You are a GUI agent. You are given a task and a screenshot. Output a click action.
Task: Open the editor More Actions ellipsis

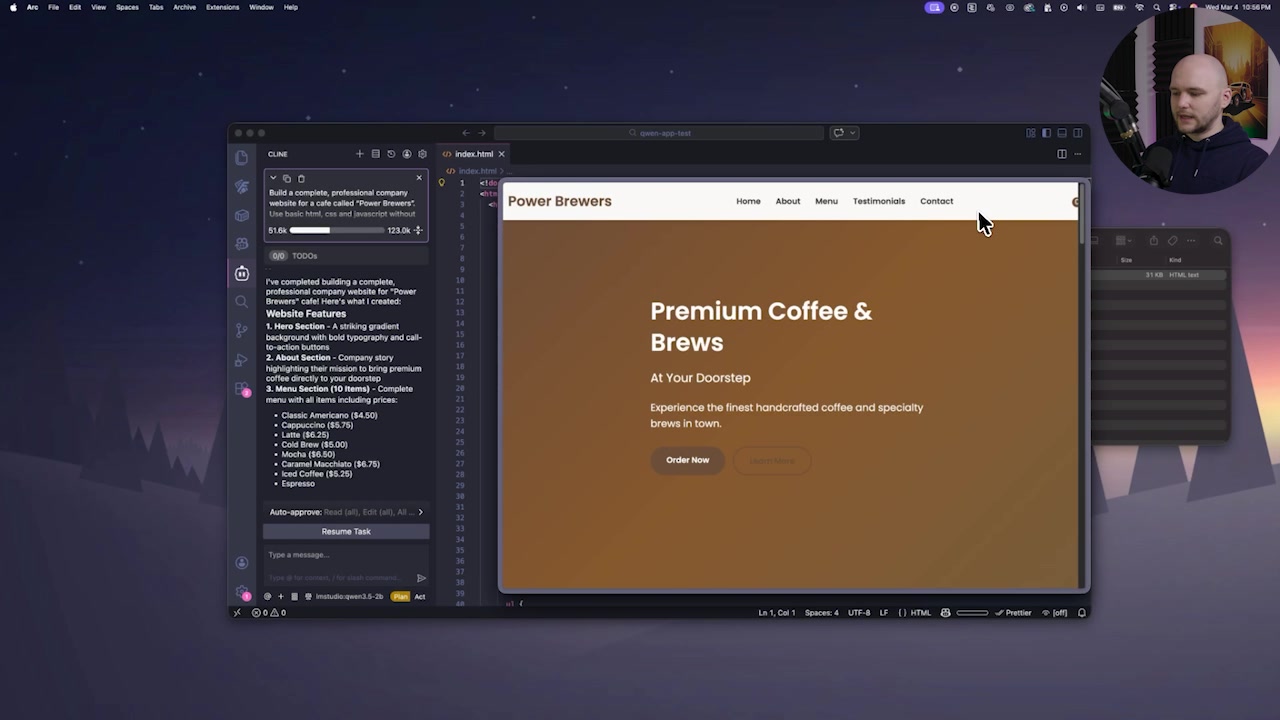click(x=1077, y=154)
